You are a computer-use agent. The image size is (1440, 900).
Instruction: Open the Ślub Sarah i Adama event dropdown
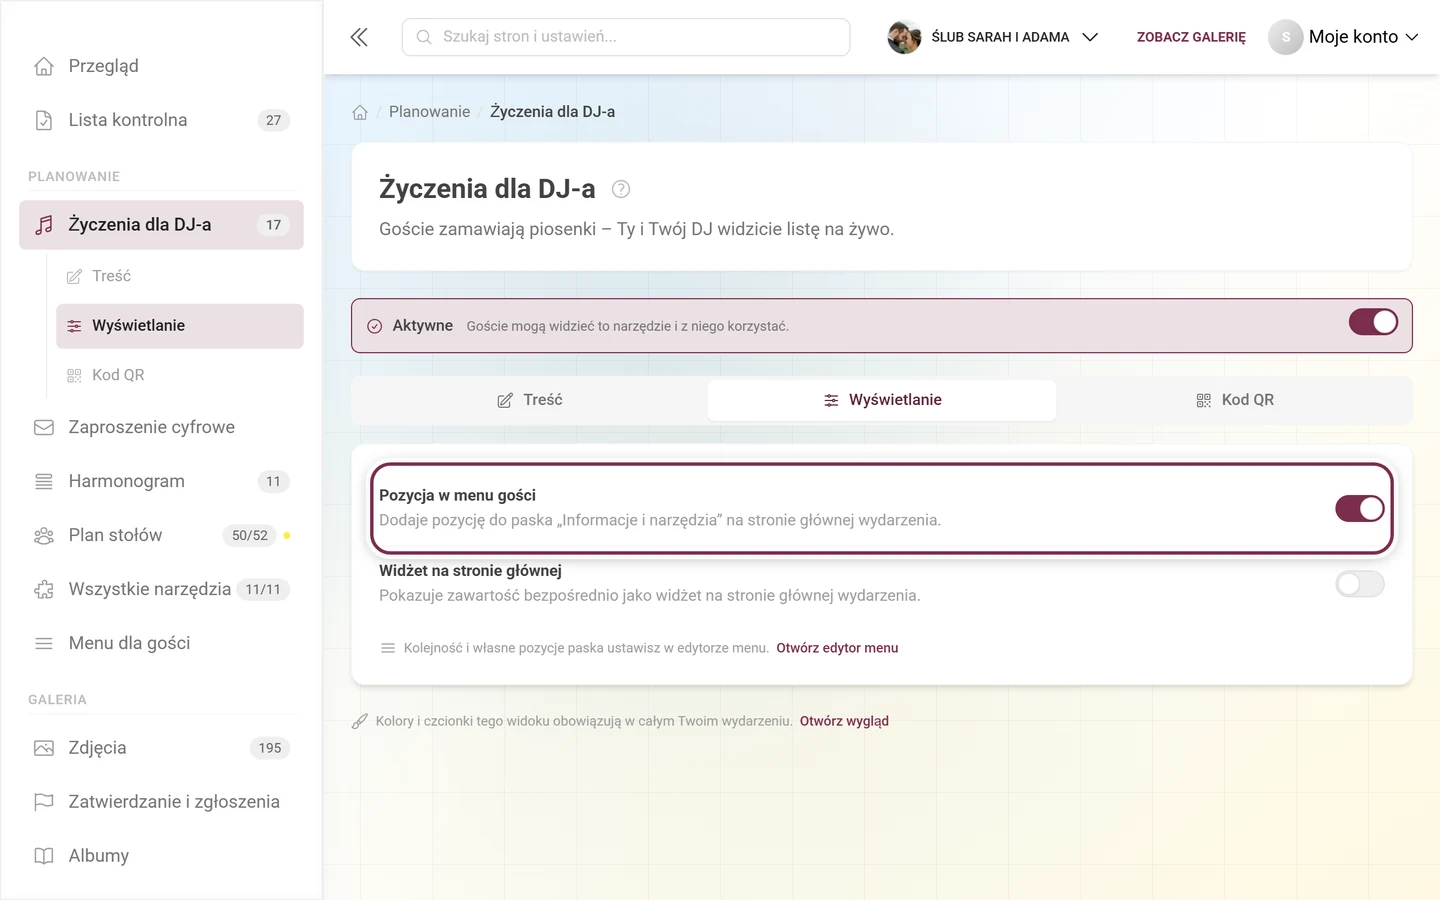[994, 37]
